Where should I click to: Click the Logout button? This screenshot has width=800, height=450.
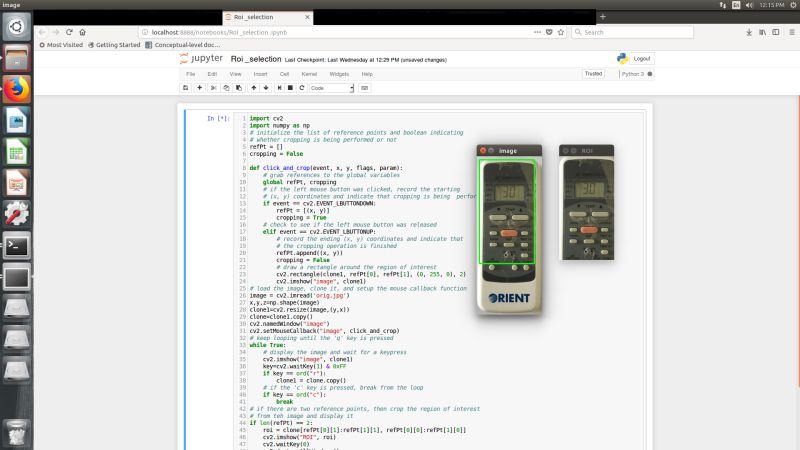[641, 59]
